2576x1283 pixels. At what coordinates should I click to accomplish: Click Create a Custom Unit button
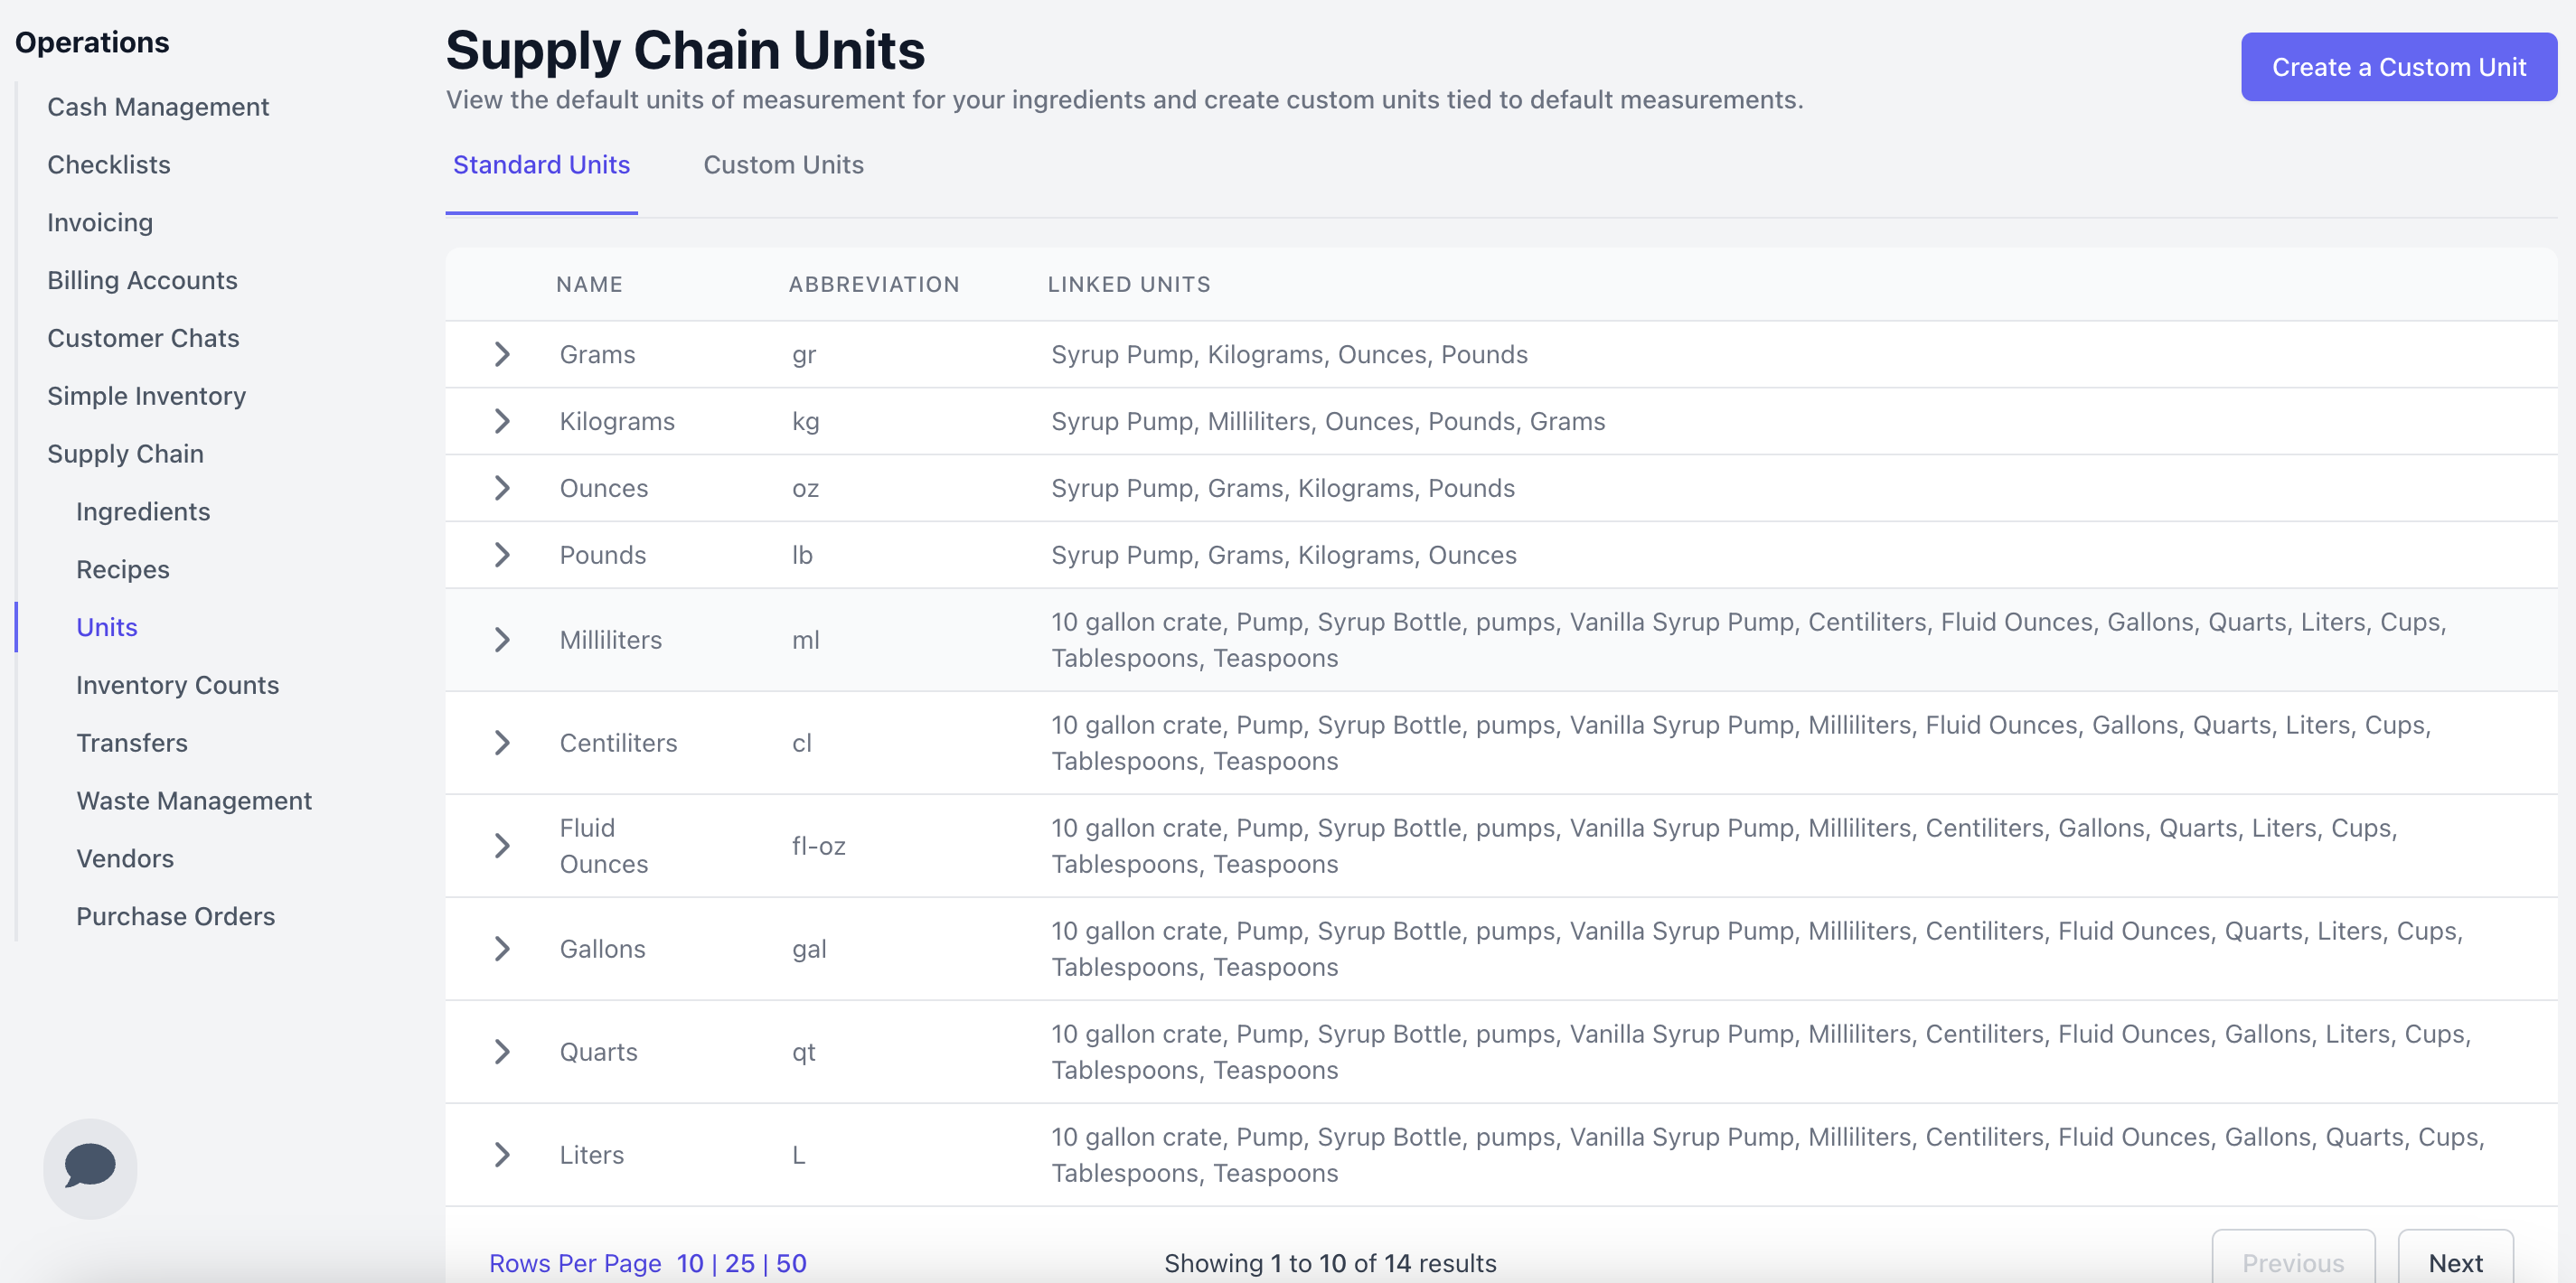[2398, 67]
